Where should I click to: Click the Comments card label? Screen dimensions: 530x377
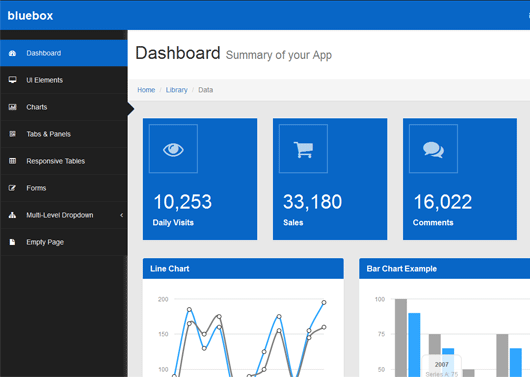(x=433, y=222)
